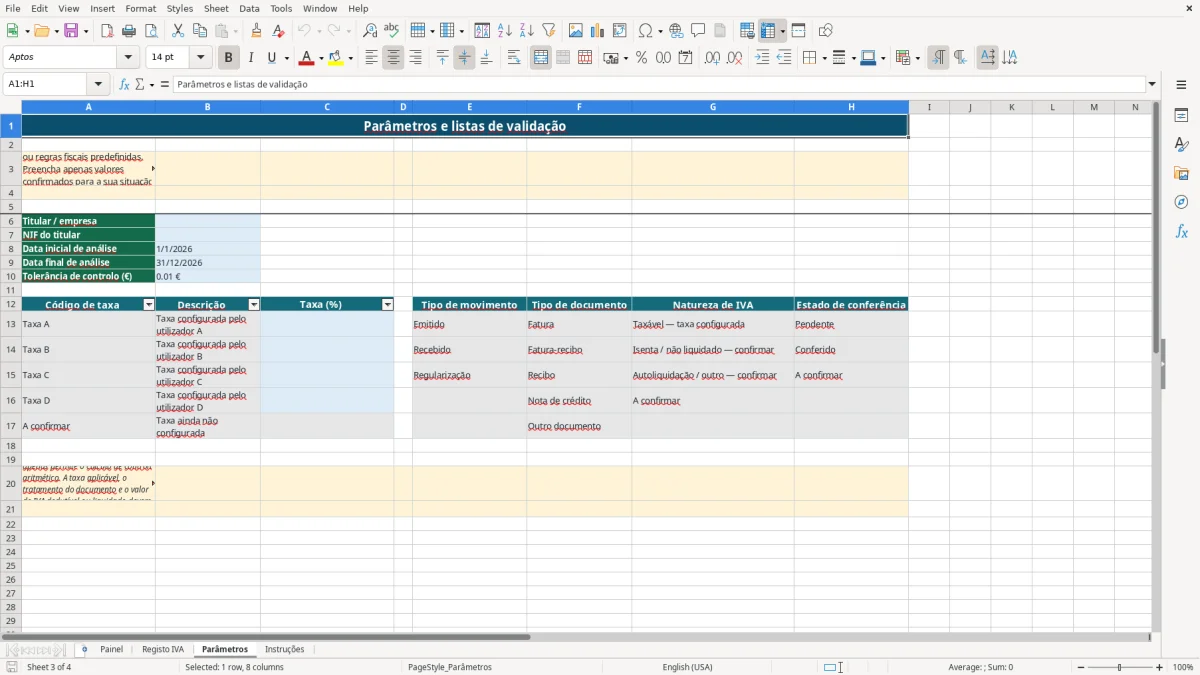Open the sidebar Navigator compass icon
1200x675 pixels.
click(x=1181, y=202)
